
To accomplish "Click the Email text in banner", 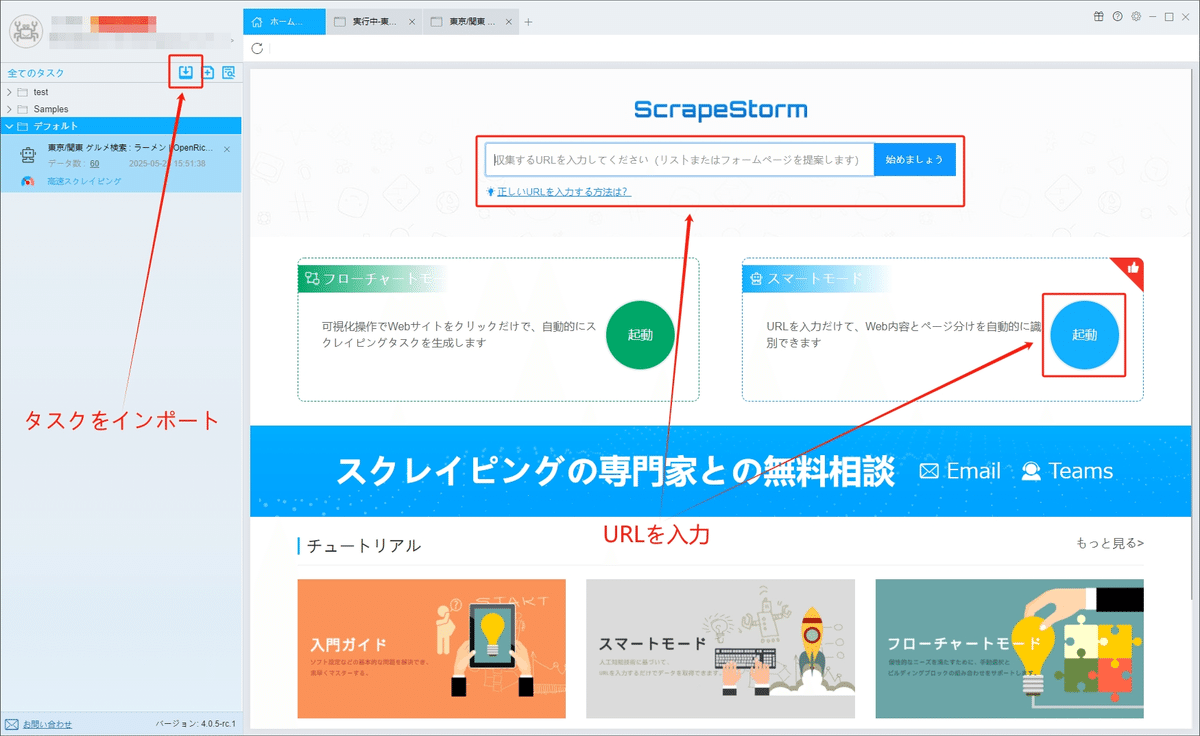I will (x=973, y=471).
